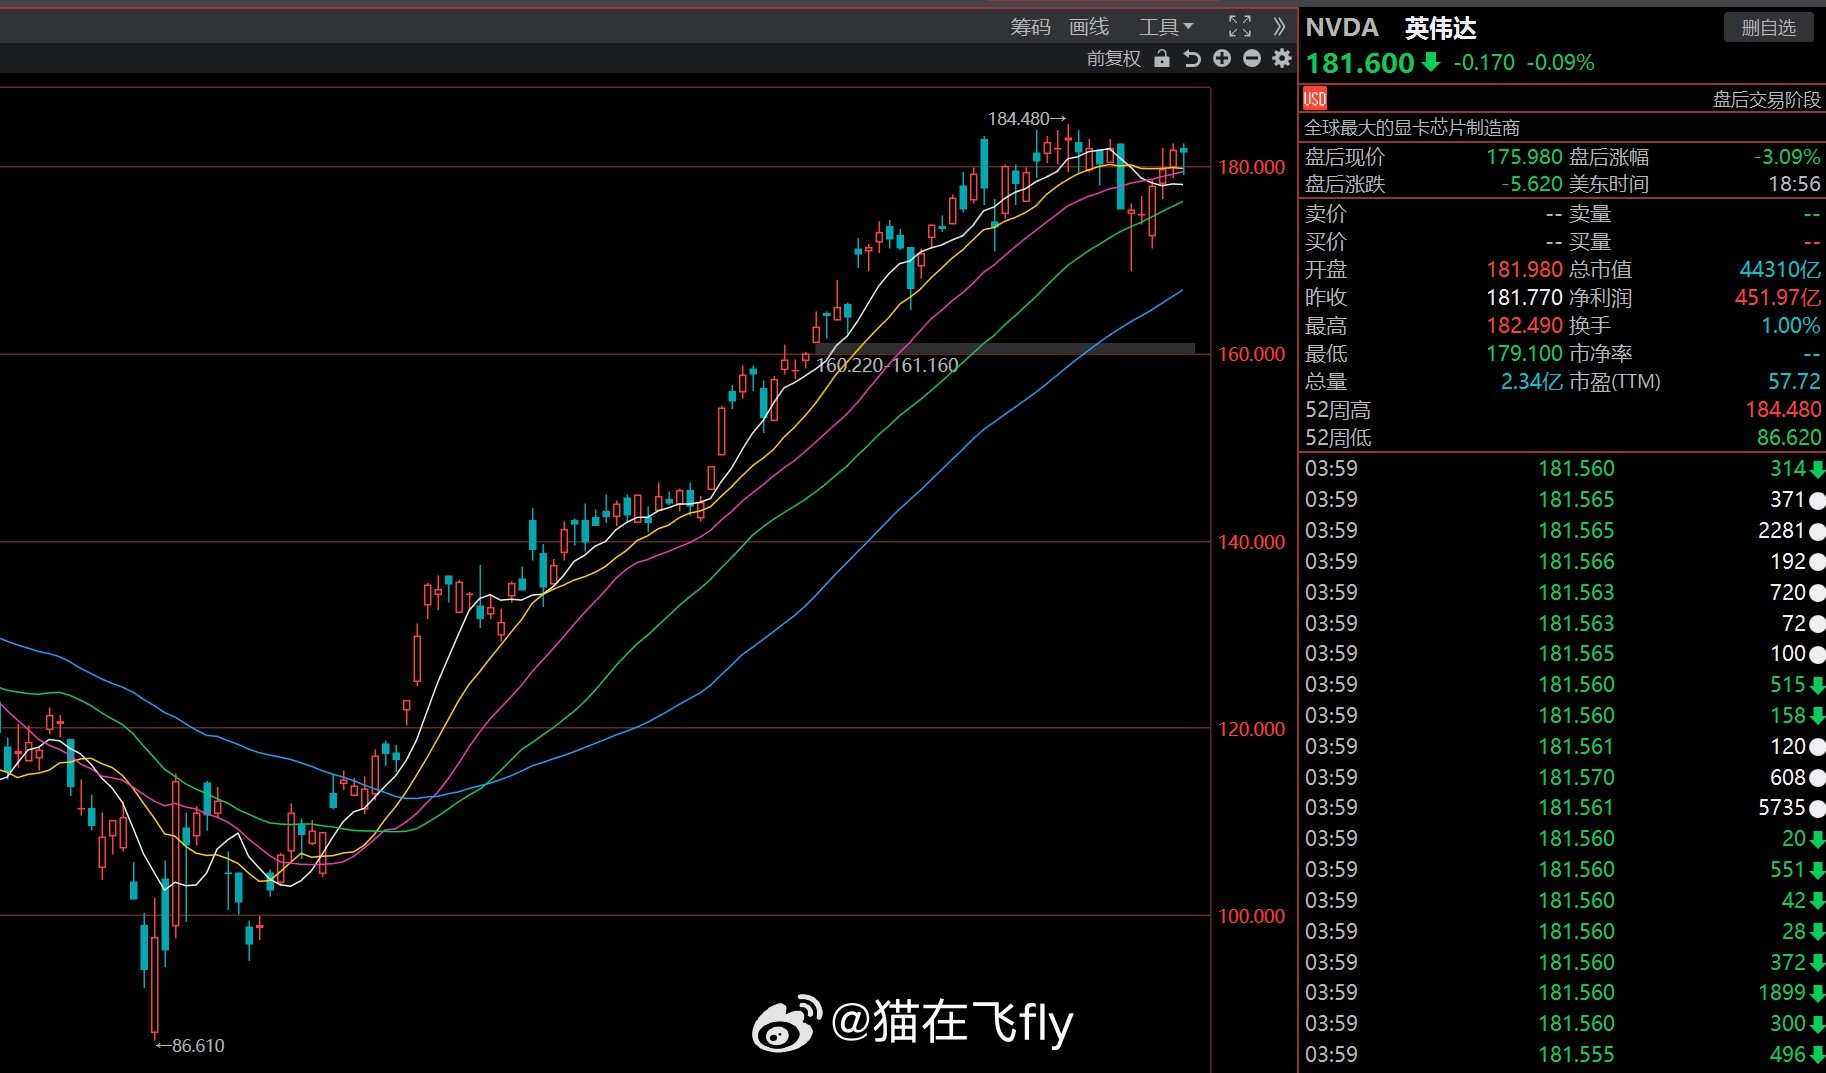Click the 120.000 price axis label

point(1251,730)
